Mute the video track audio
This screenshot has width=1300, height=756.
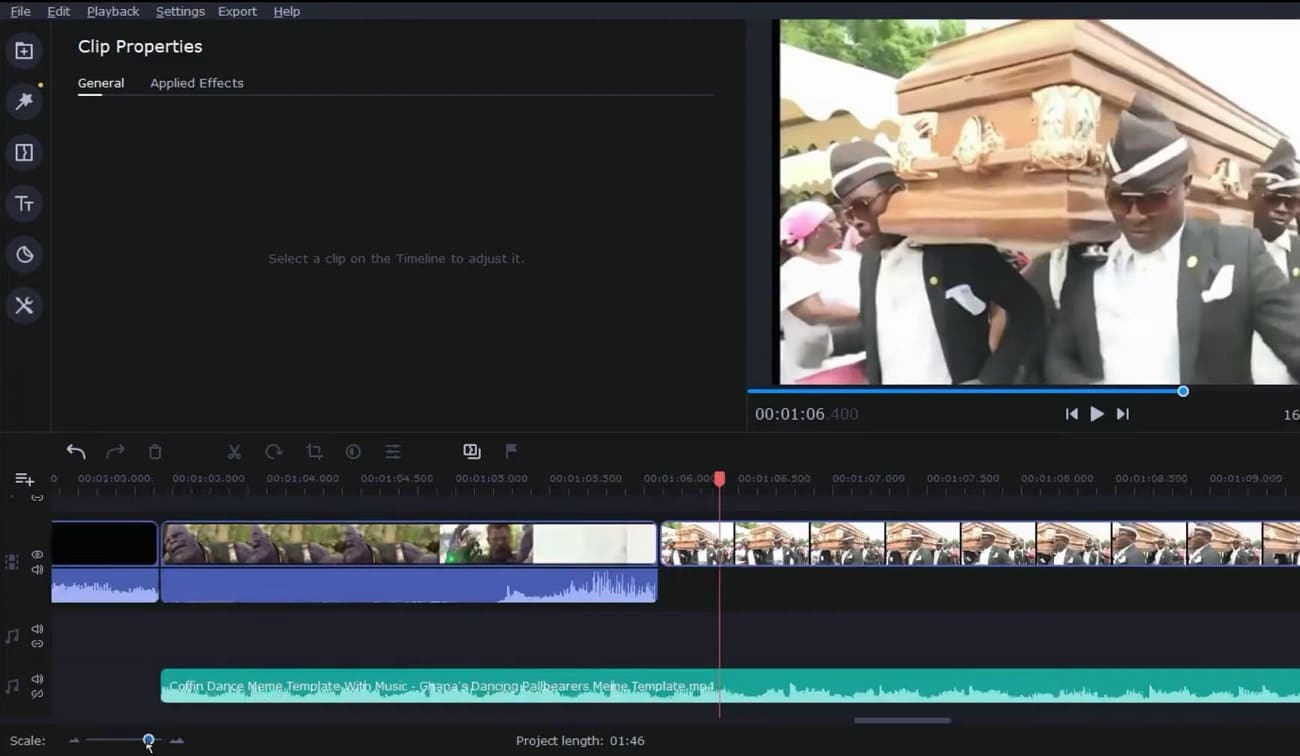[37, 570]
